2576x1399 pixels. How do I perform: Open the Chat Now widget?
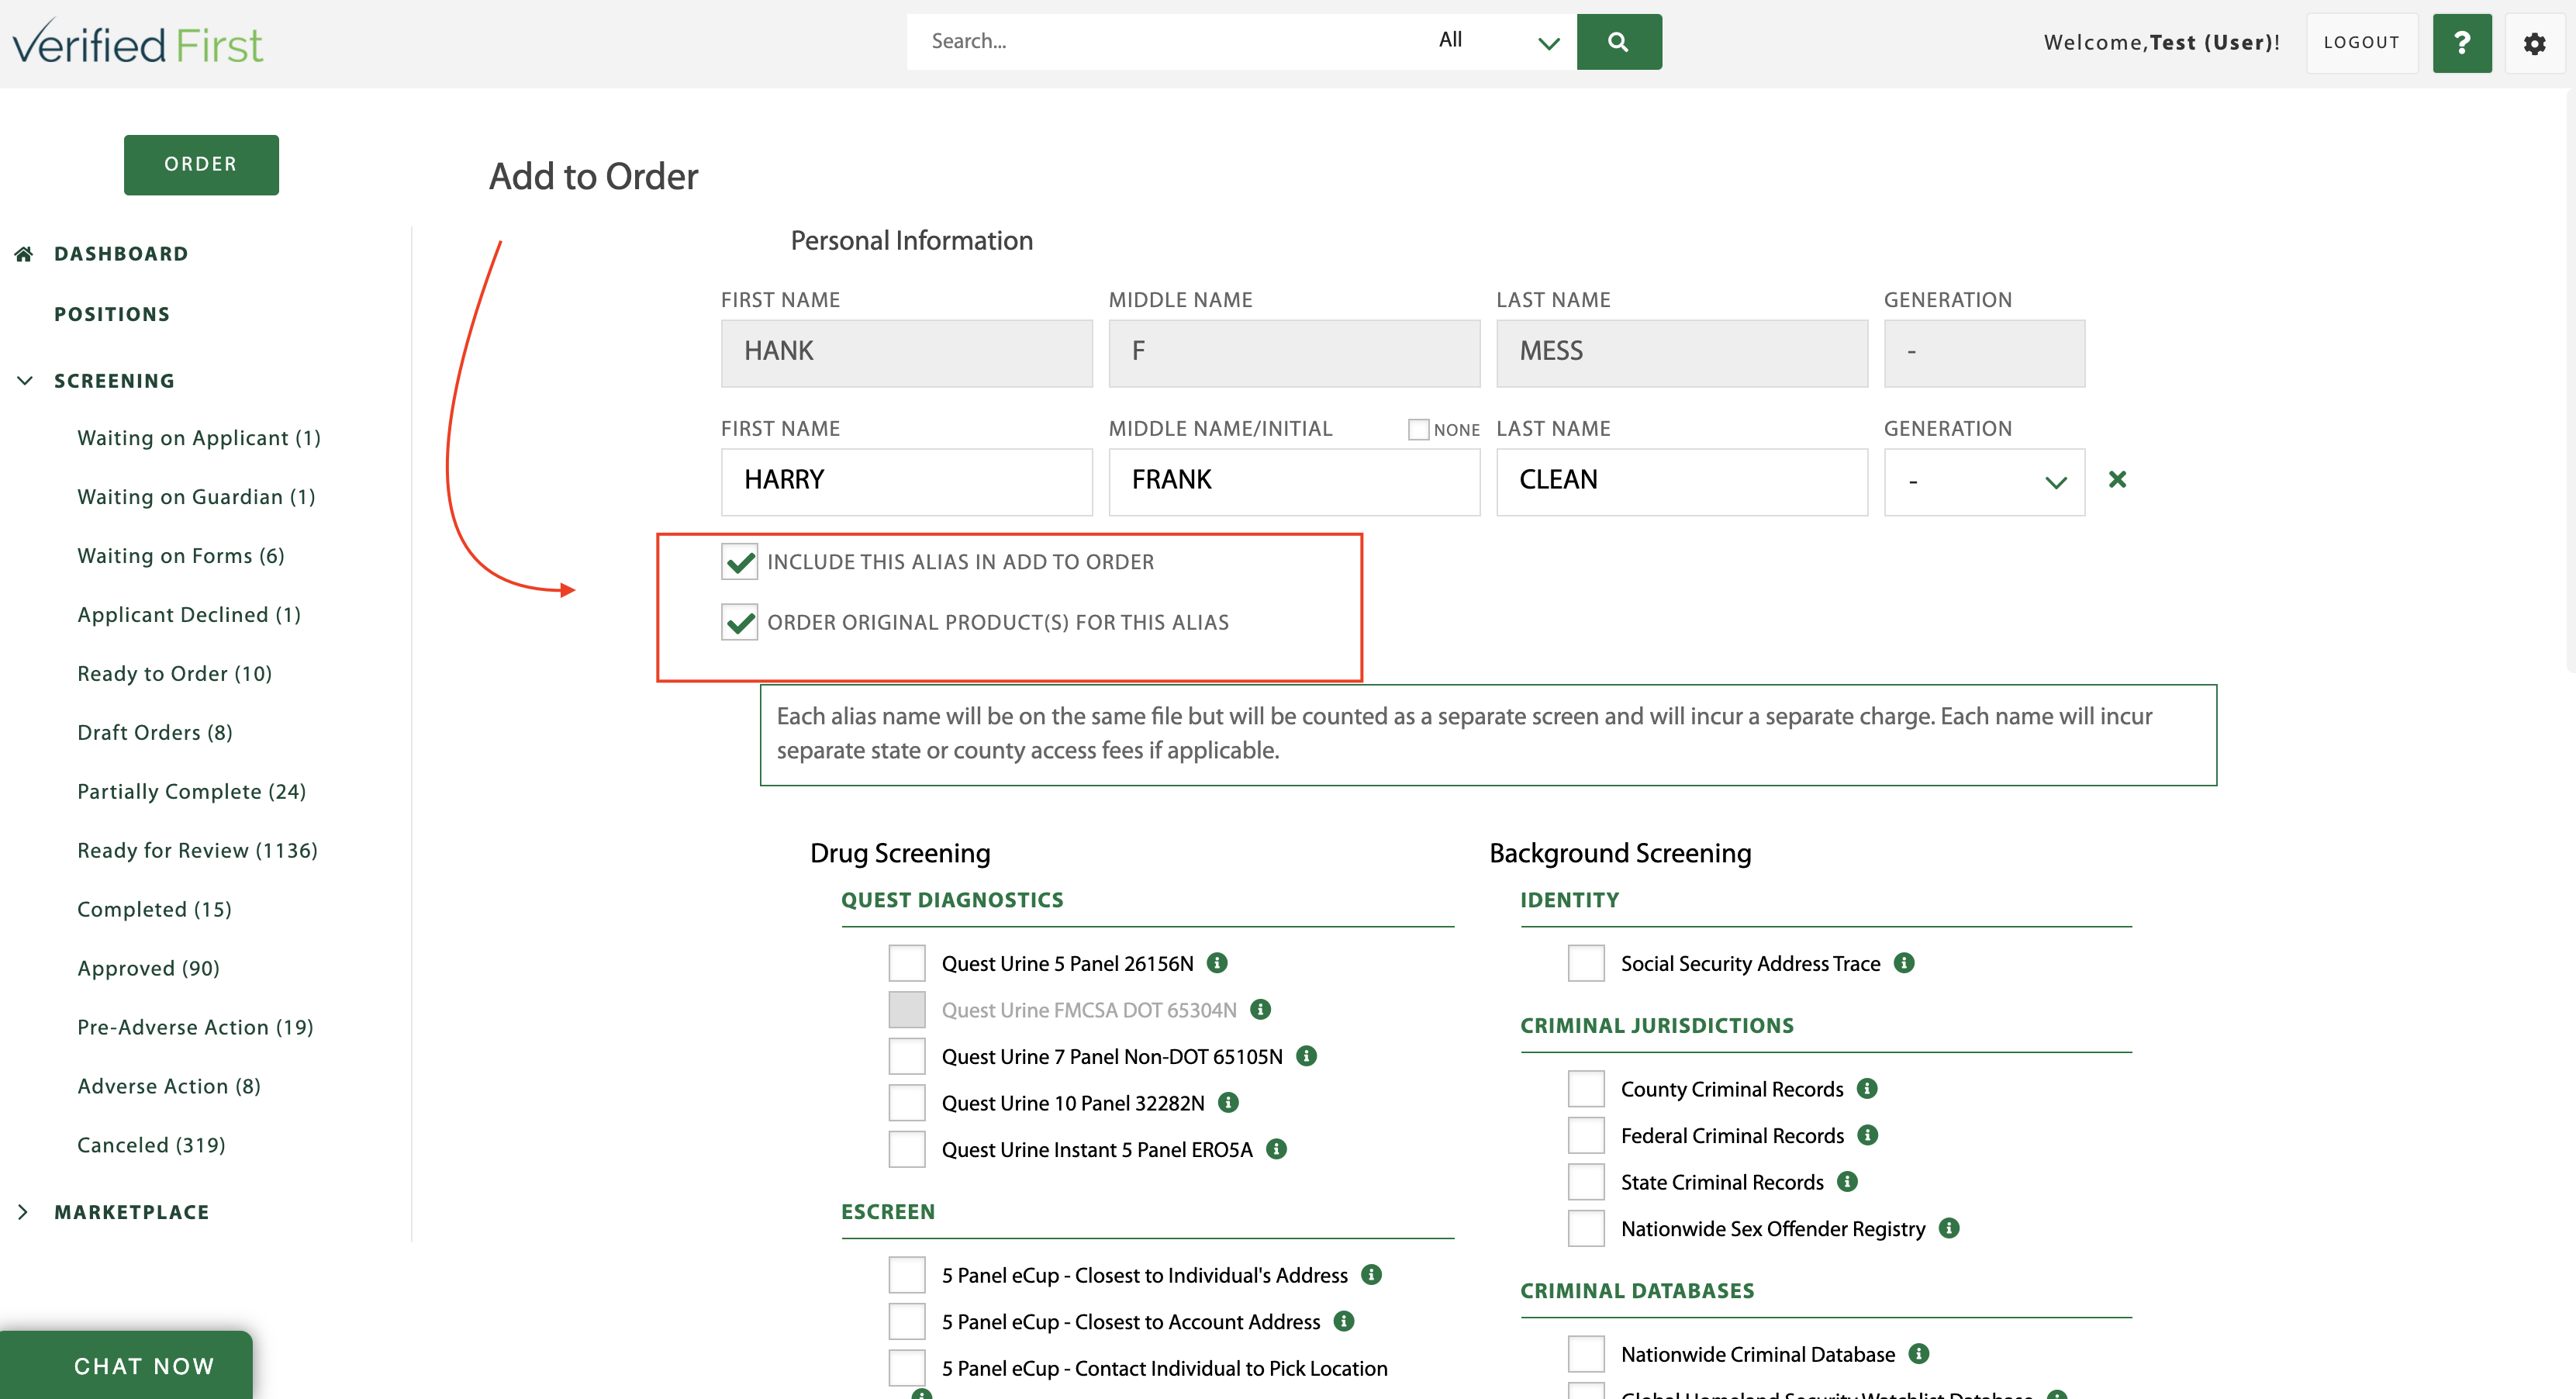(127, 1365)
